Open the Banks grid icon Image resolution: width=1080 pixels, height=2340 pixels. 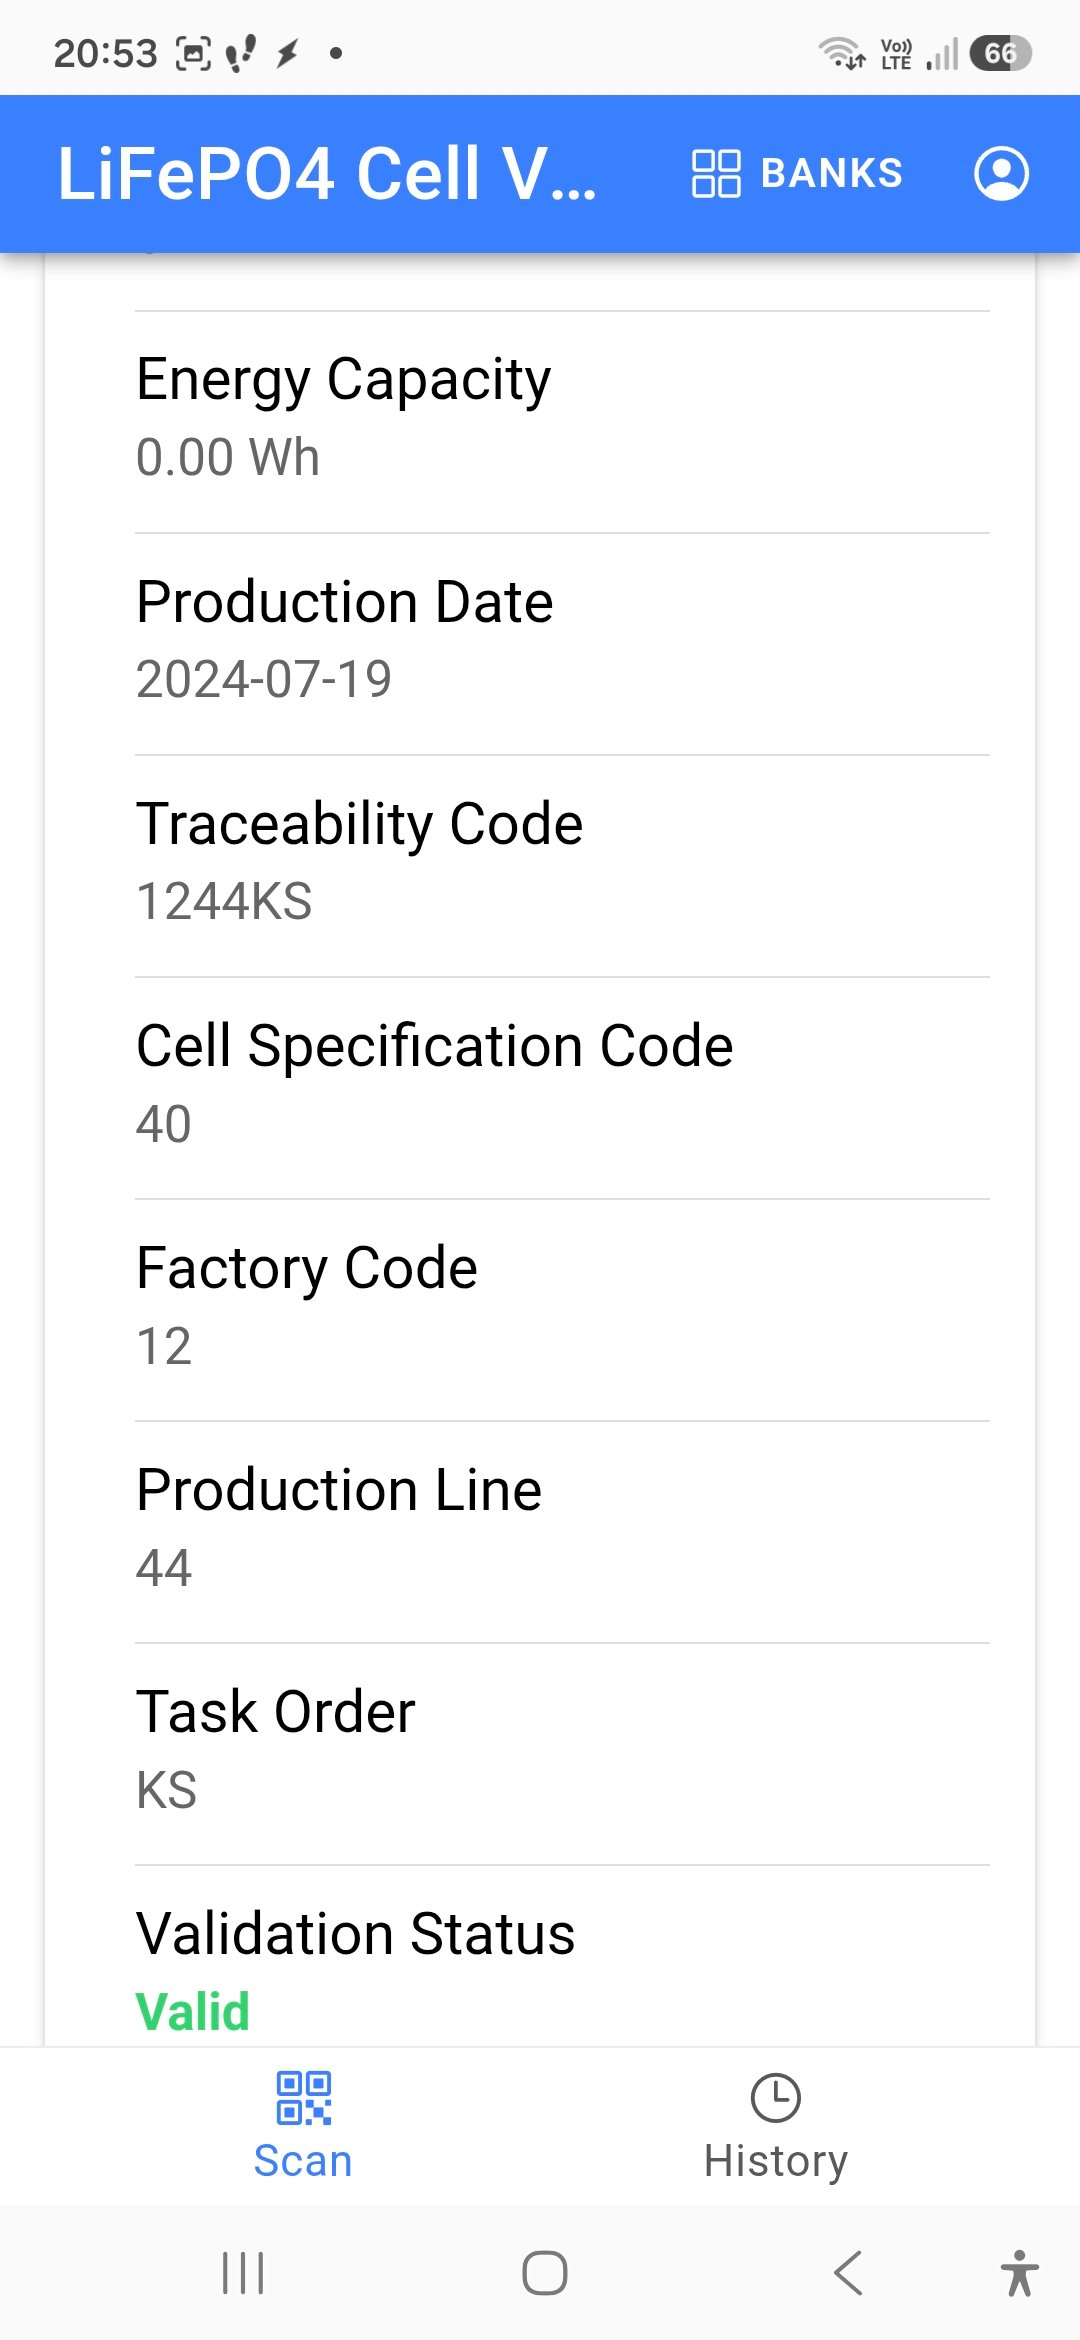tap(716, 173)
